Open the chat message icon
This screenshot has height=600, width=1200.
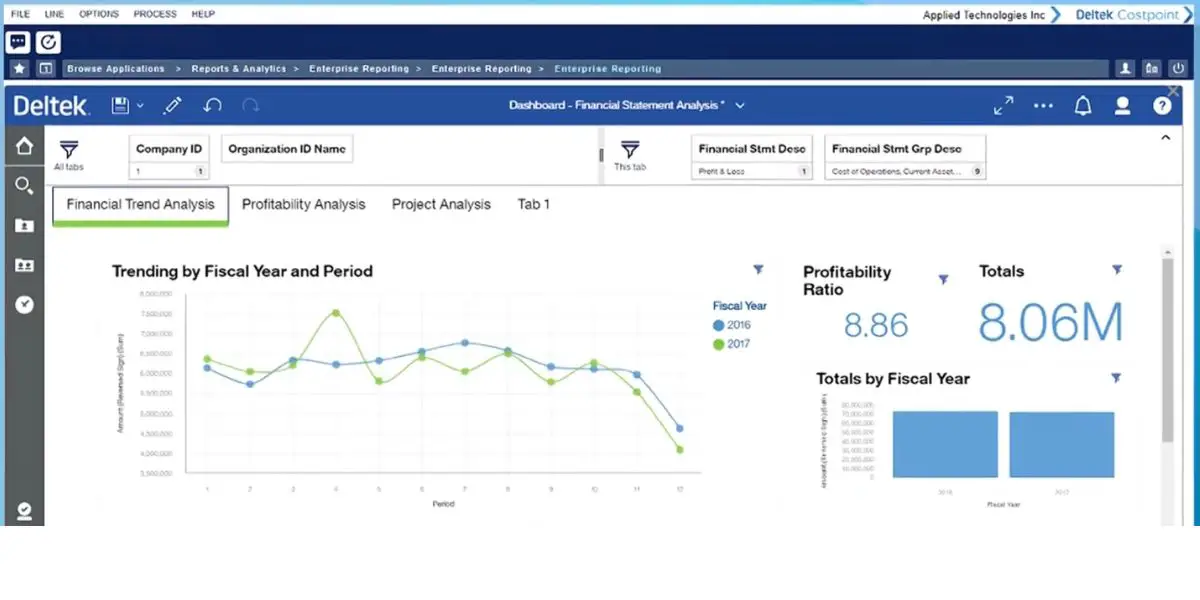(x=17, y=42)
